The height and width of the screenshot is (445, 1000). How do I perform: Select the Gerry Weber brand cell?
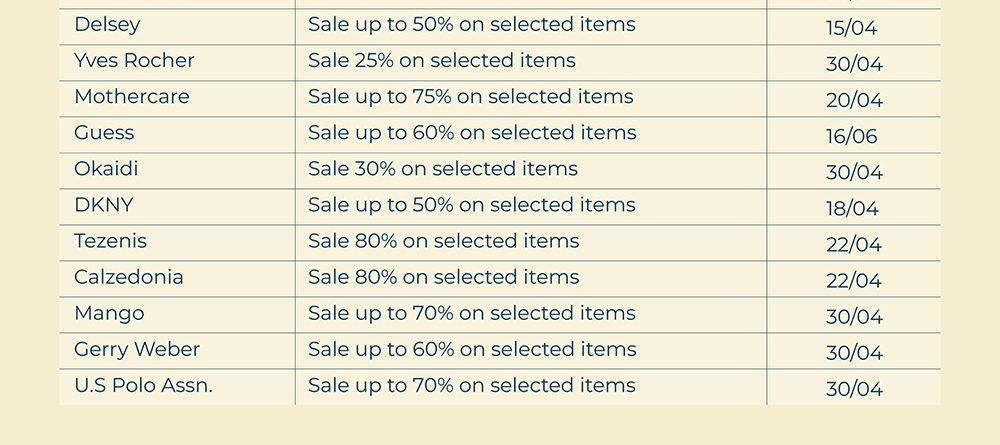point(137,349)
